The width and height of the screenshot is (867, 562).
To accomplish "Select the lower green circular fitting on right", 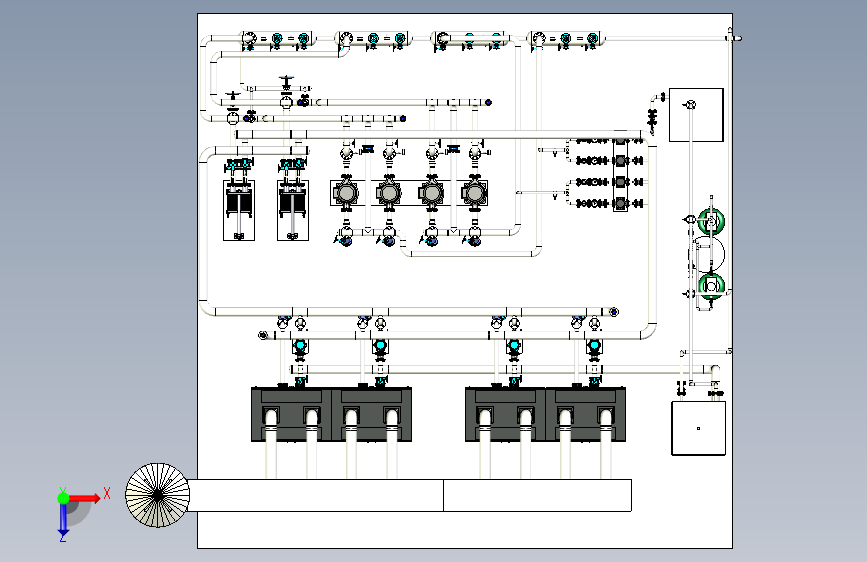I will pos(711,286).
